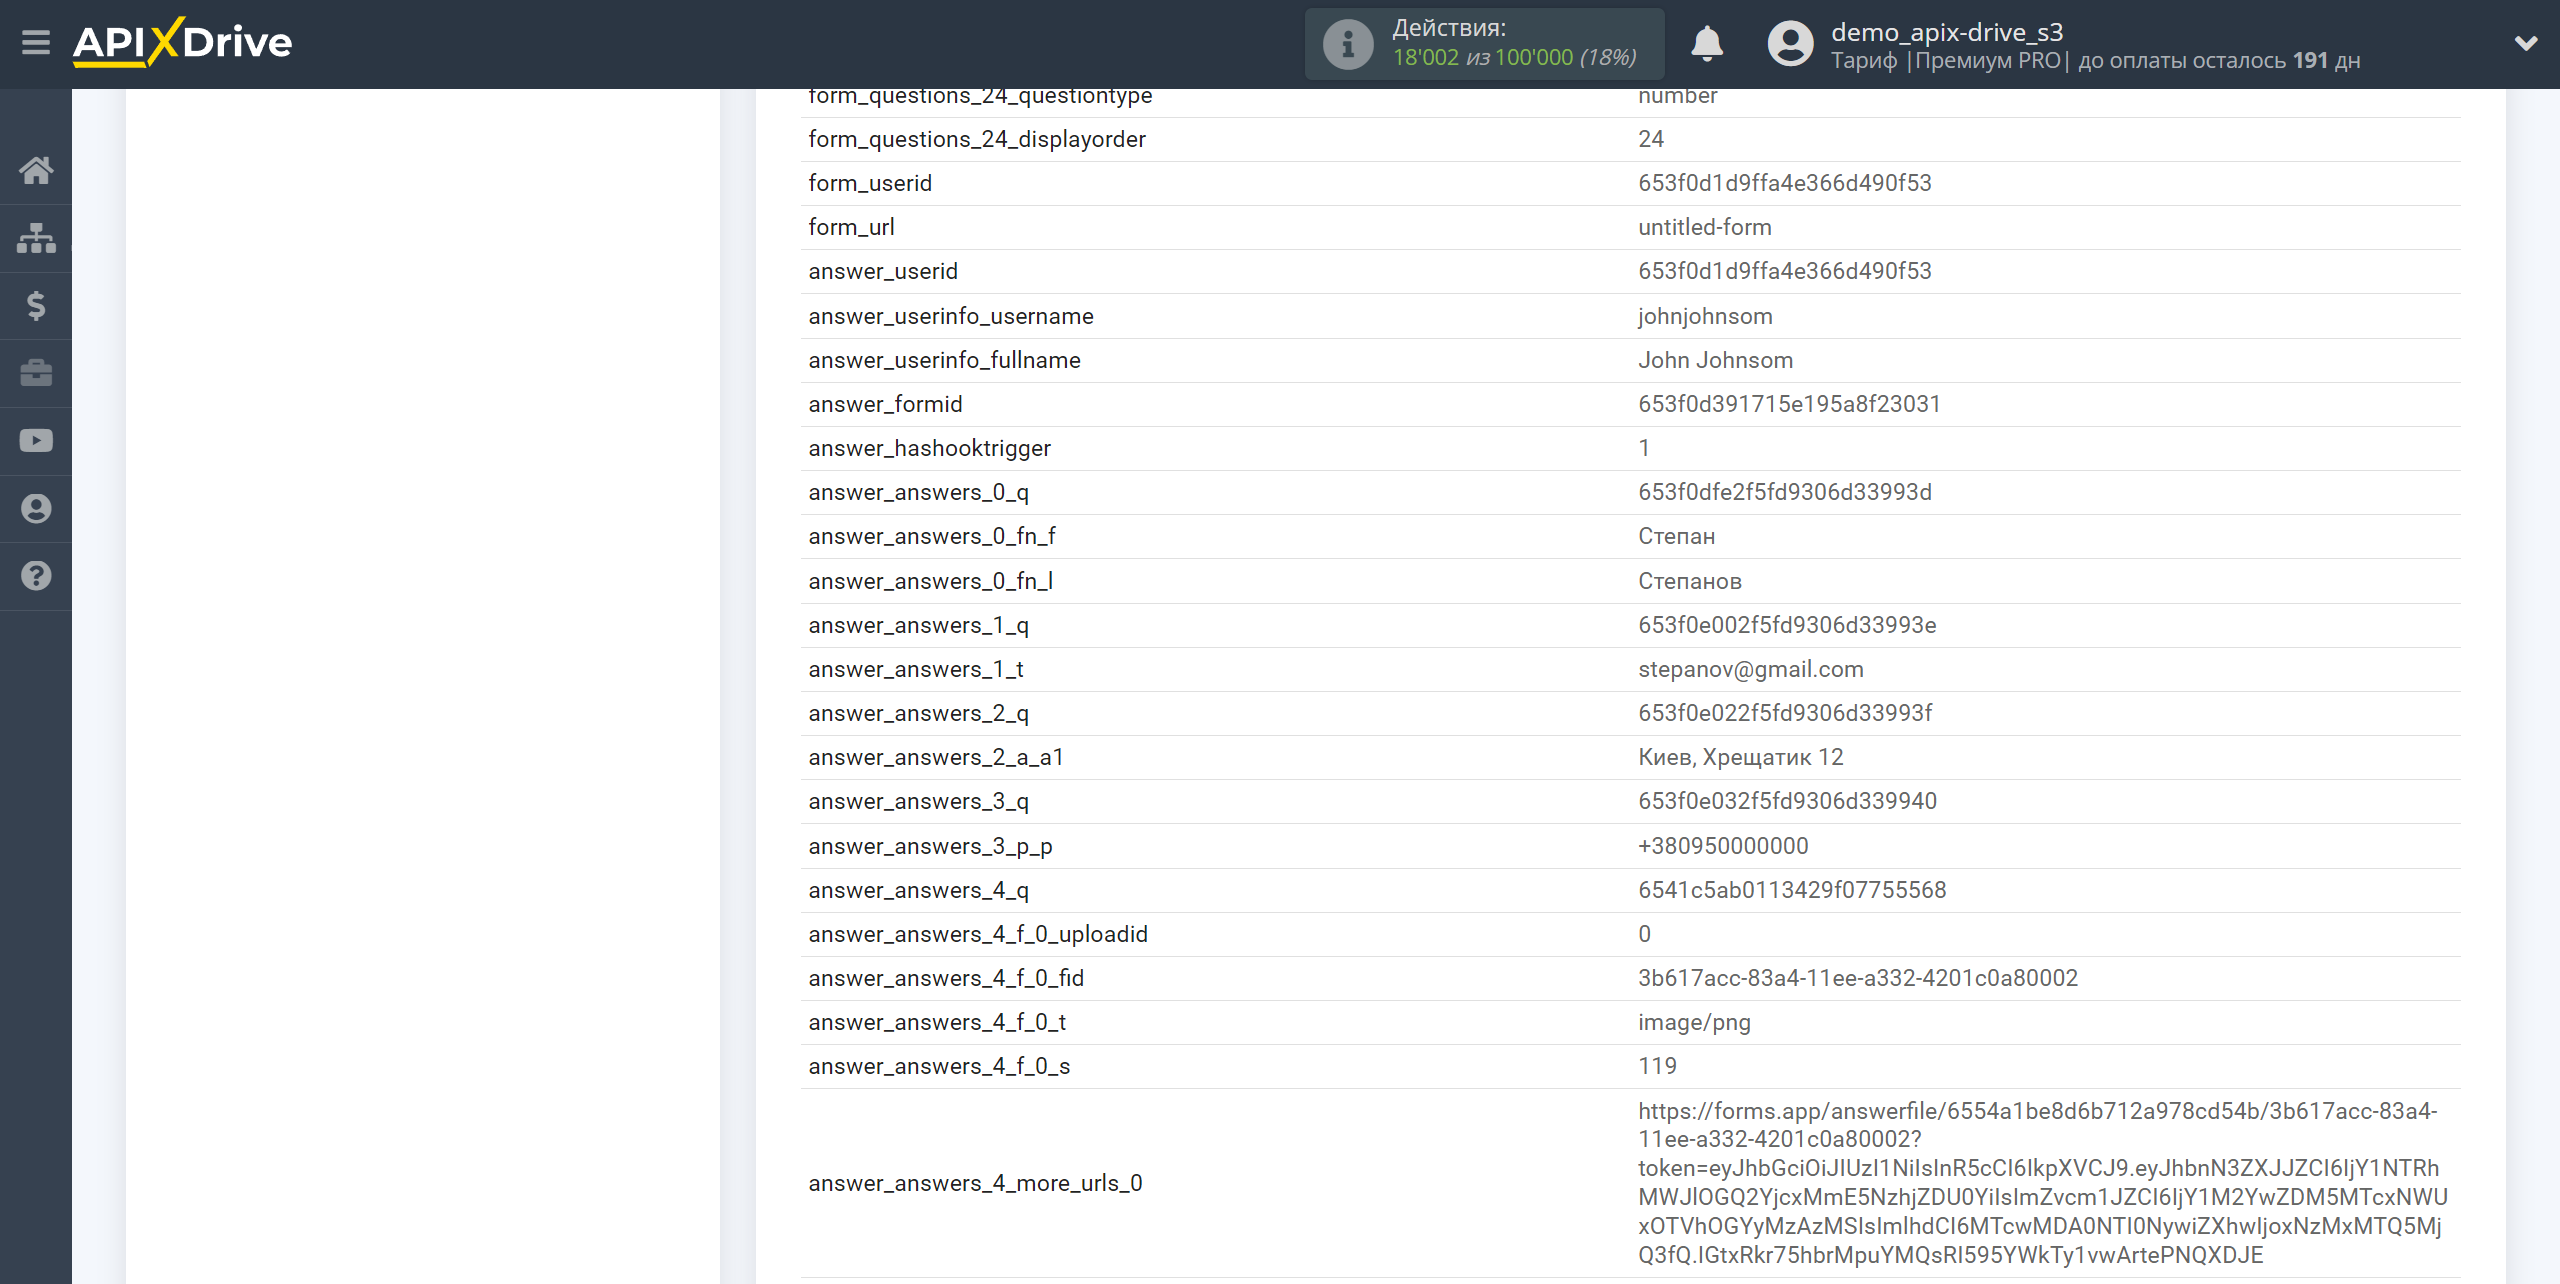Select the untitled-form value
Screen dimensions: 2560x1284
(1704, 227)
